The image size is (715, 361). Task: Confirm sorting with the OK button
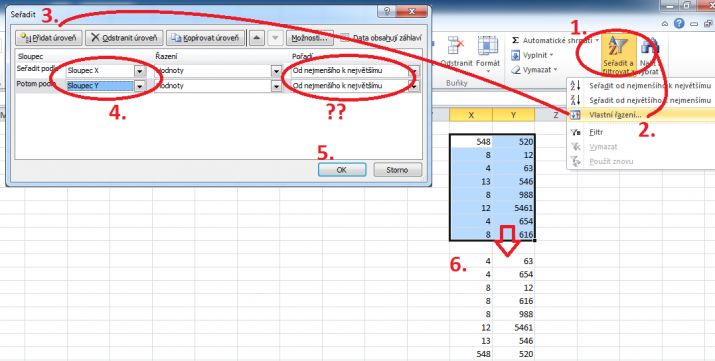click(342, 170)
